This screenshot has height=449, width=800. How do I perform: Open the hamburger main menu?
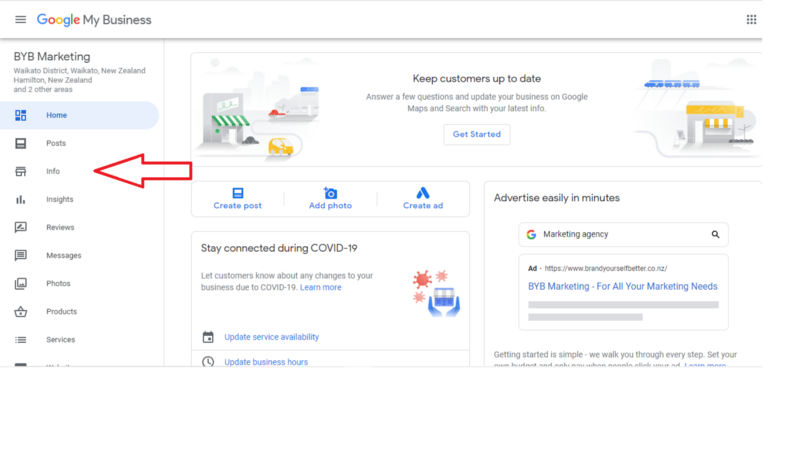click(x=20, y=19)
